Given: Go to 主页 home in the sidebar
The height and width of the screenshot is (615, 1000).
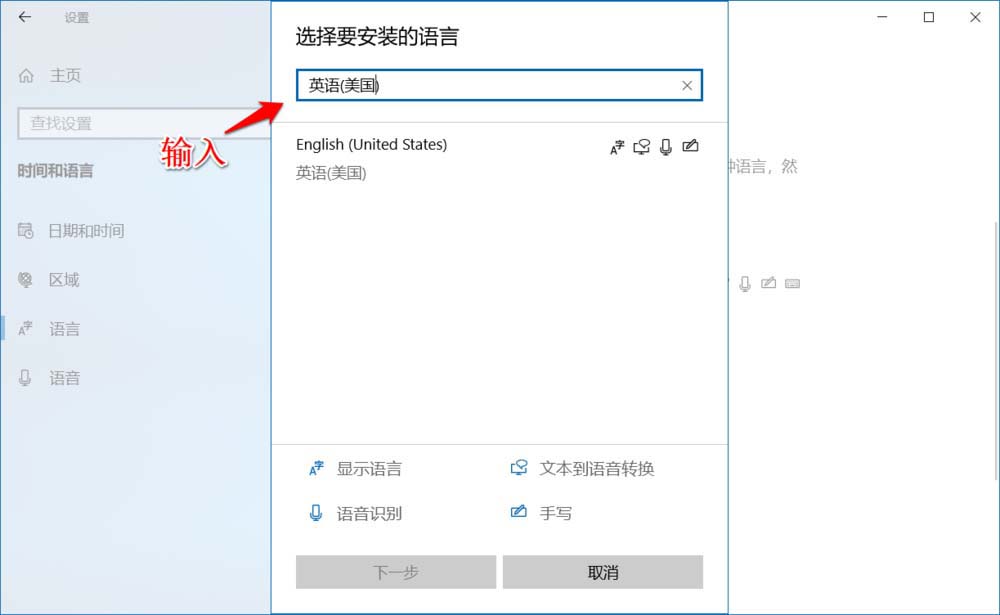Looking at the screenshot, I should pos(64,75).
